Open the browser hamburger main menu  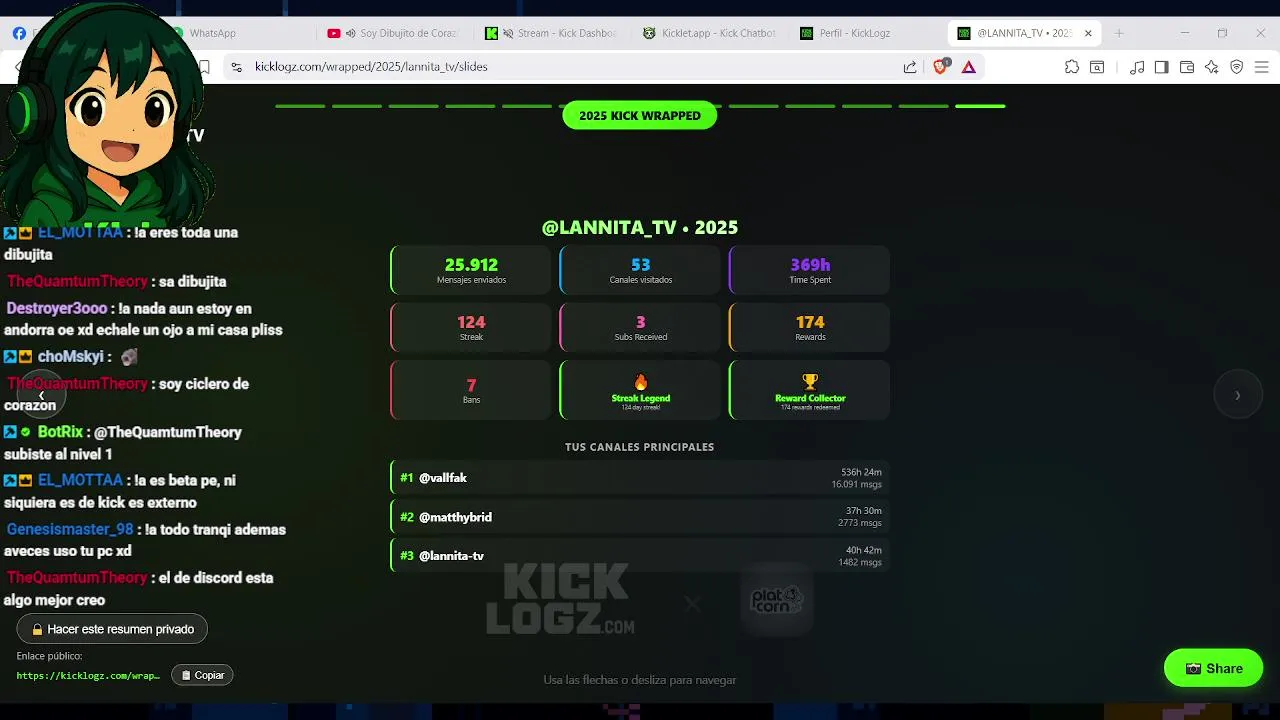click(1263, 67)
